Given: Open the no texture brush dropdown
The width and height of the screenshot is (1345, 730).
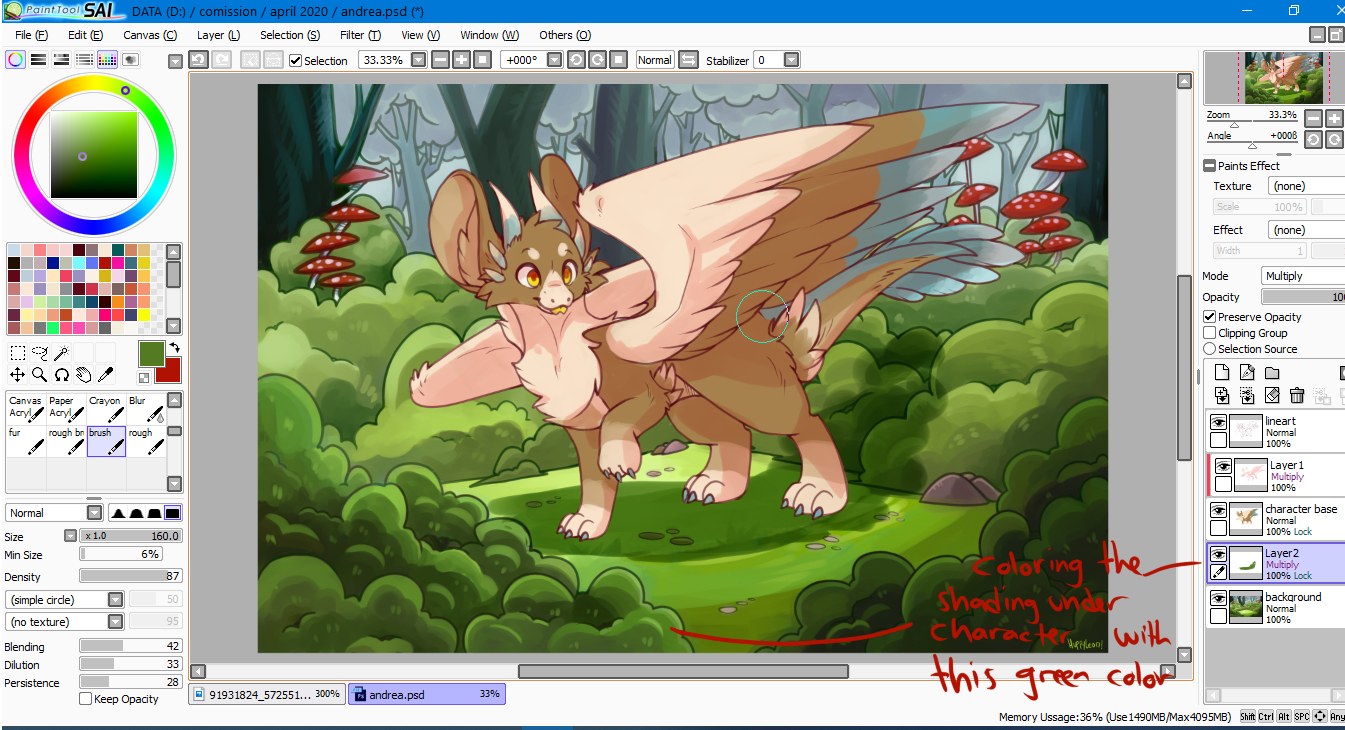Looking at the screenshot, I should point(115,622).
